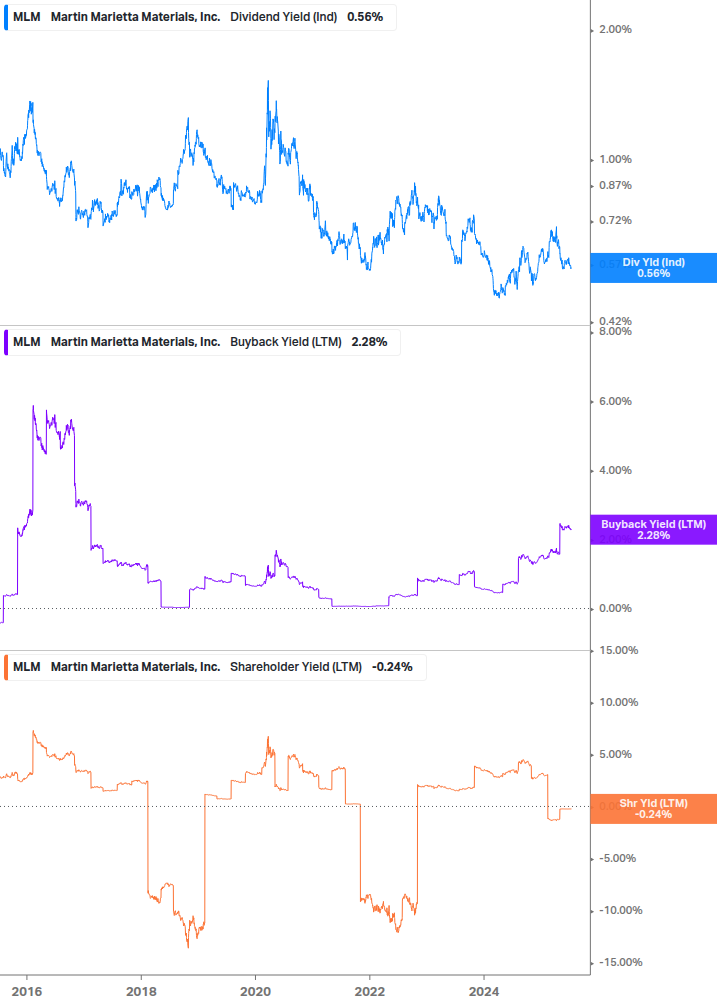Click the 6.00% tick of the buyback pane
Viewport: 717px width, 1005px height.
(615, 401)
